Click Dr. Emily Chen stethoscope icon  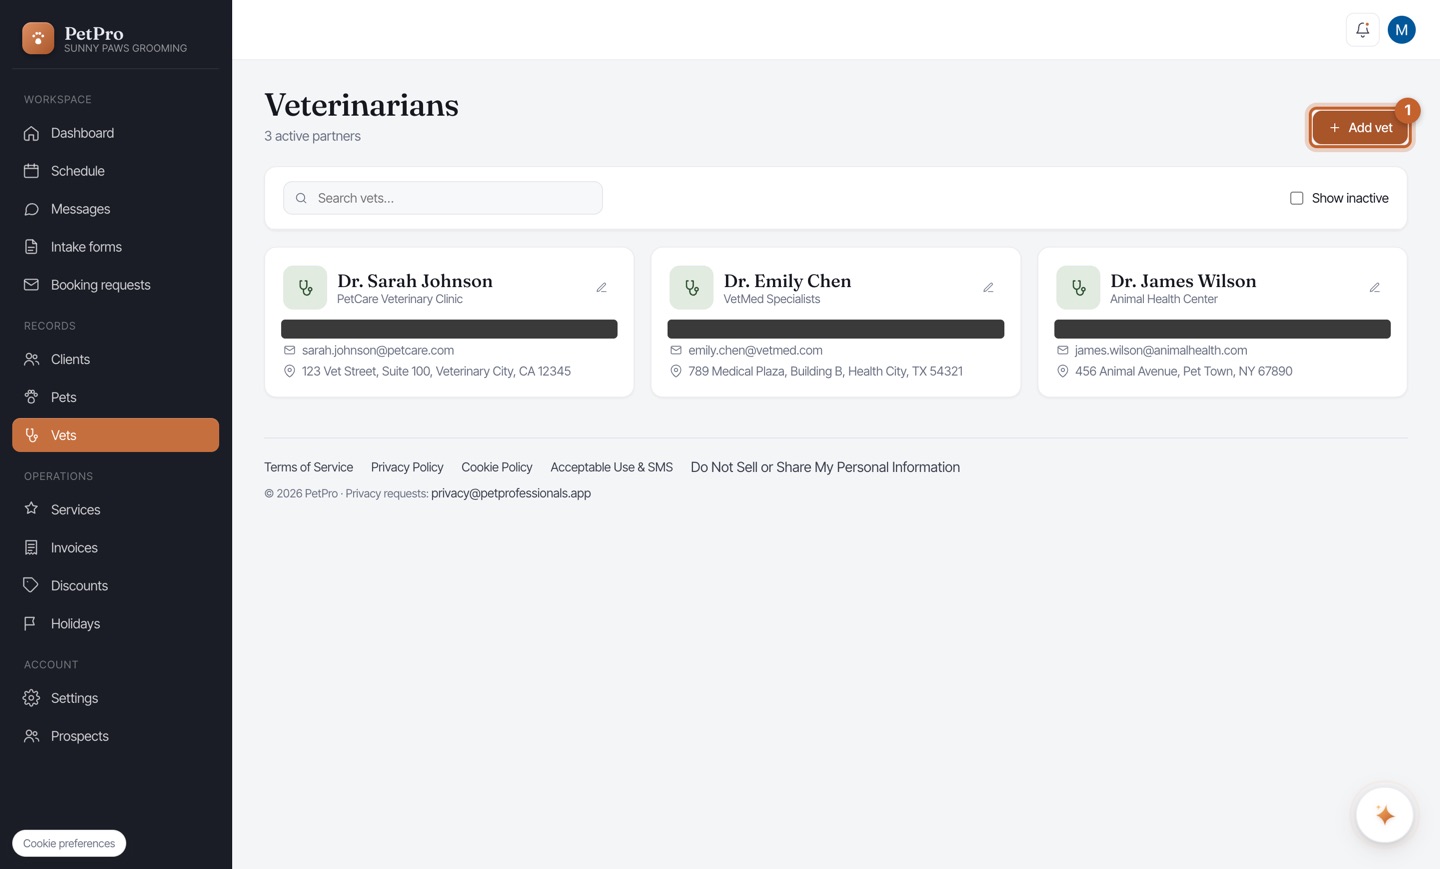click(x=691, y=288)
